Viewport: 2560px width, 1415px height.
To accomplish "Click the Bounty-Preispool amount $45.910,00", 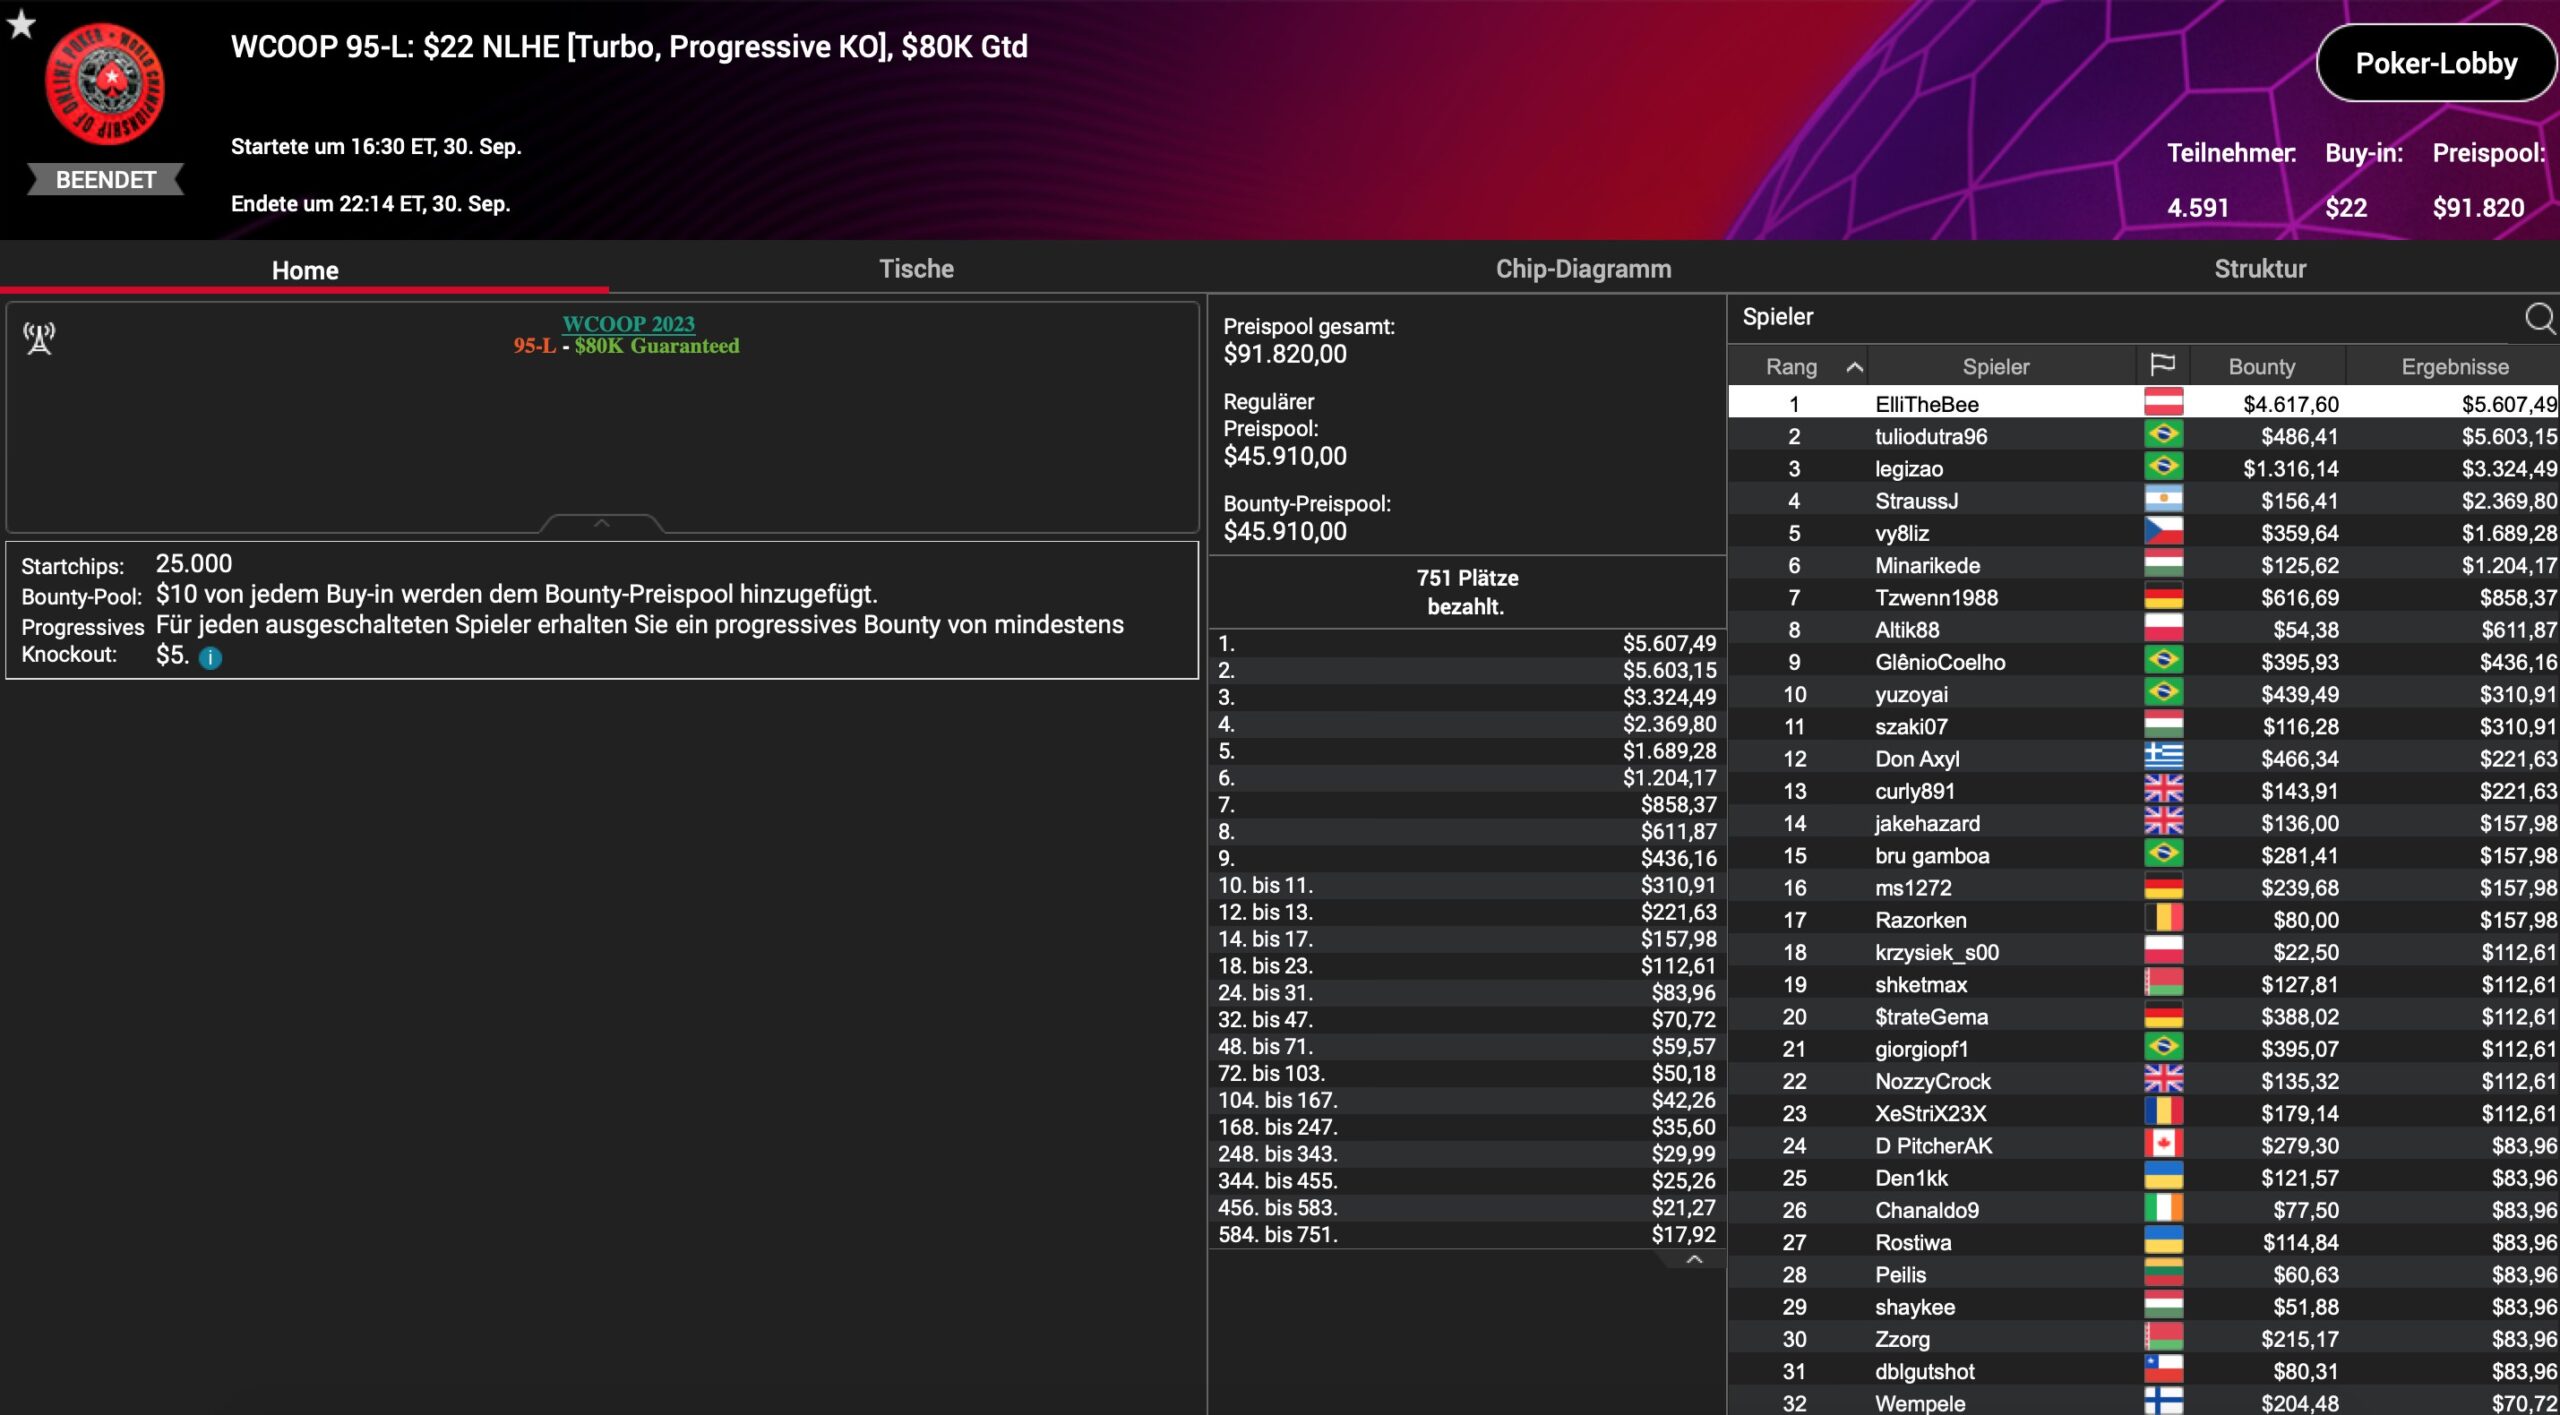I will [x=1285, y=531].
